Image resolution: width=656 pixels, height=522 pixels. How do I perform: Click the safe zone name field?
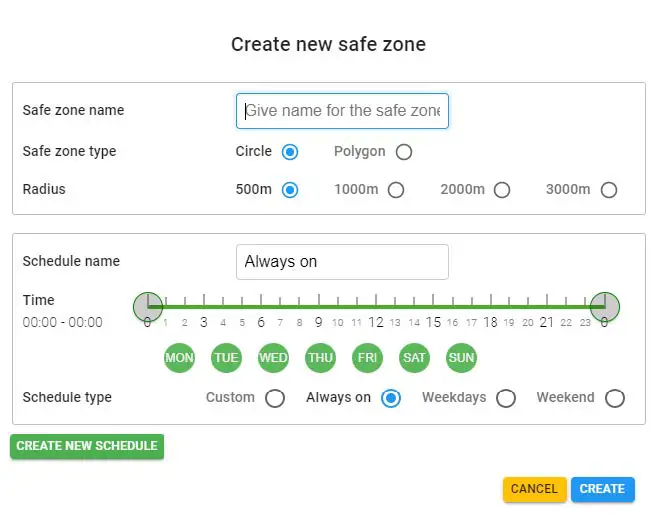point(342,111)
